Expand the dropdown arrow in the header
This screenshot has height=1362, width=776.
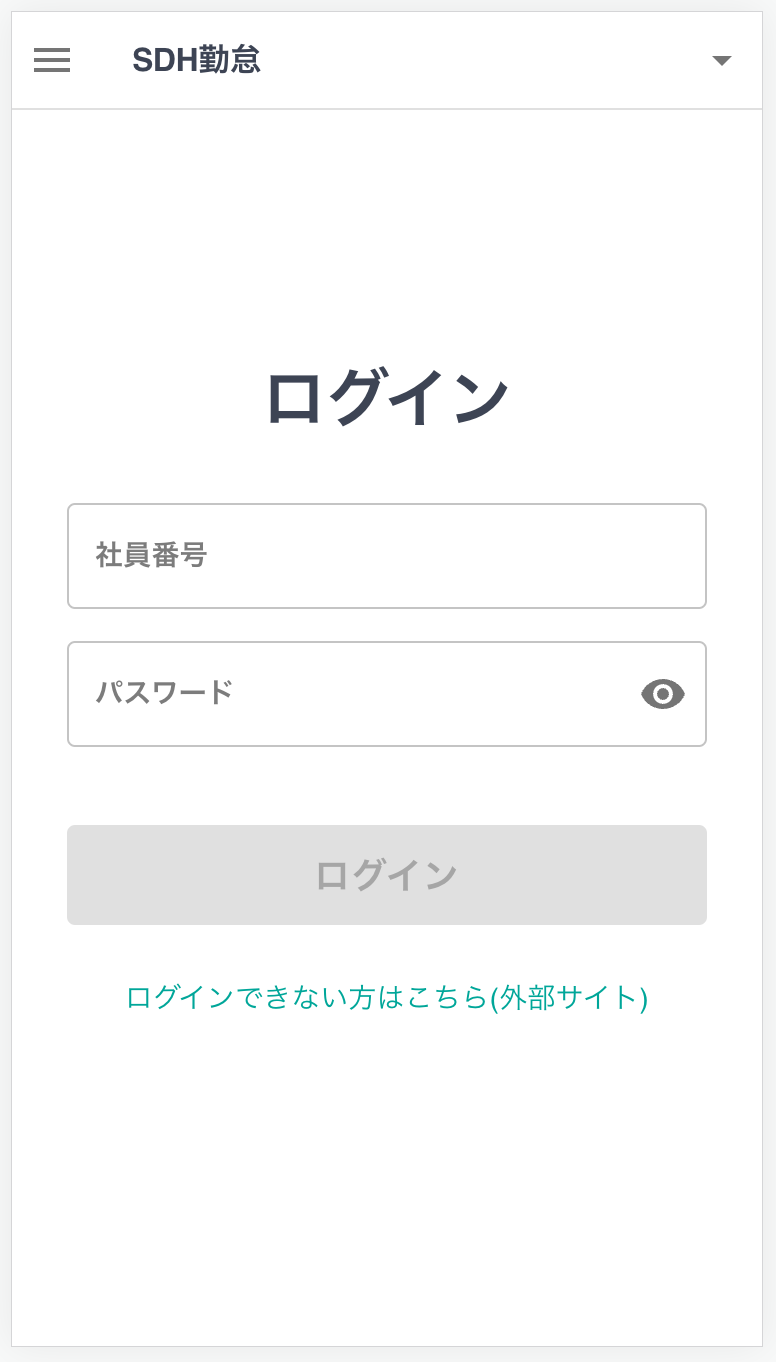722,60
